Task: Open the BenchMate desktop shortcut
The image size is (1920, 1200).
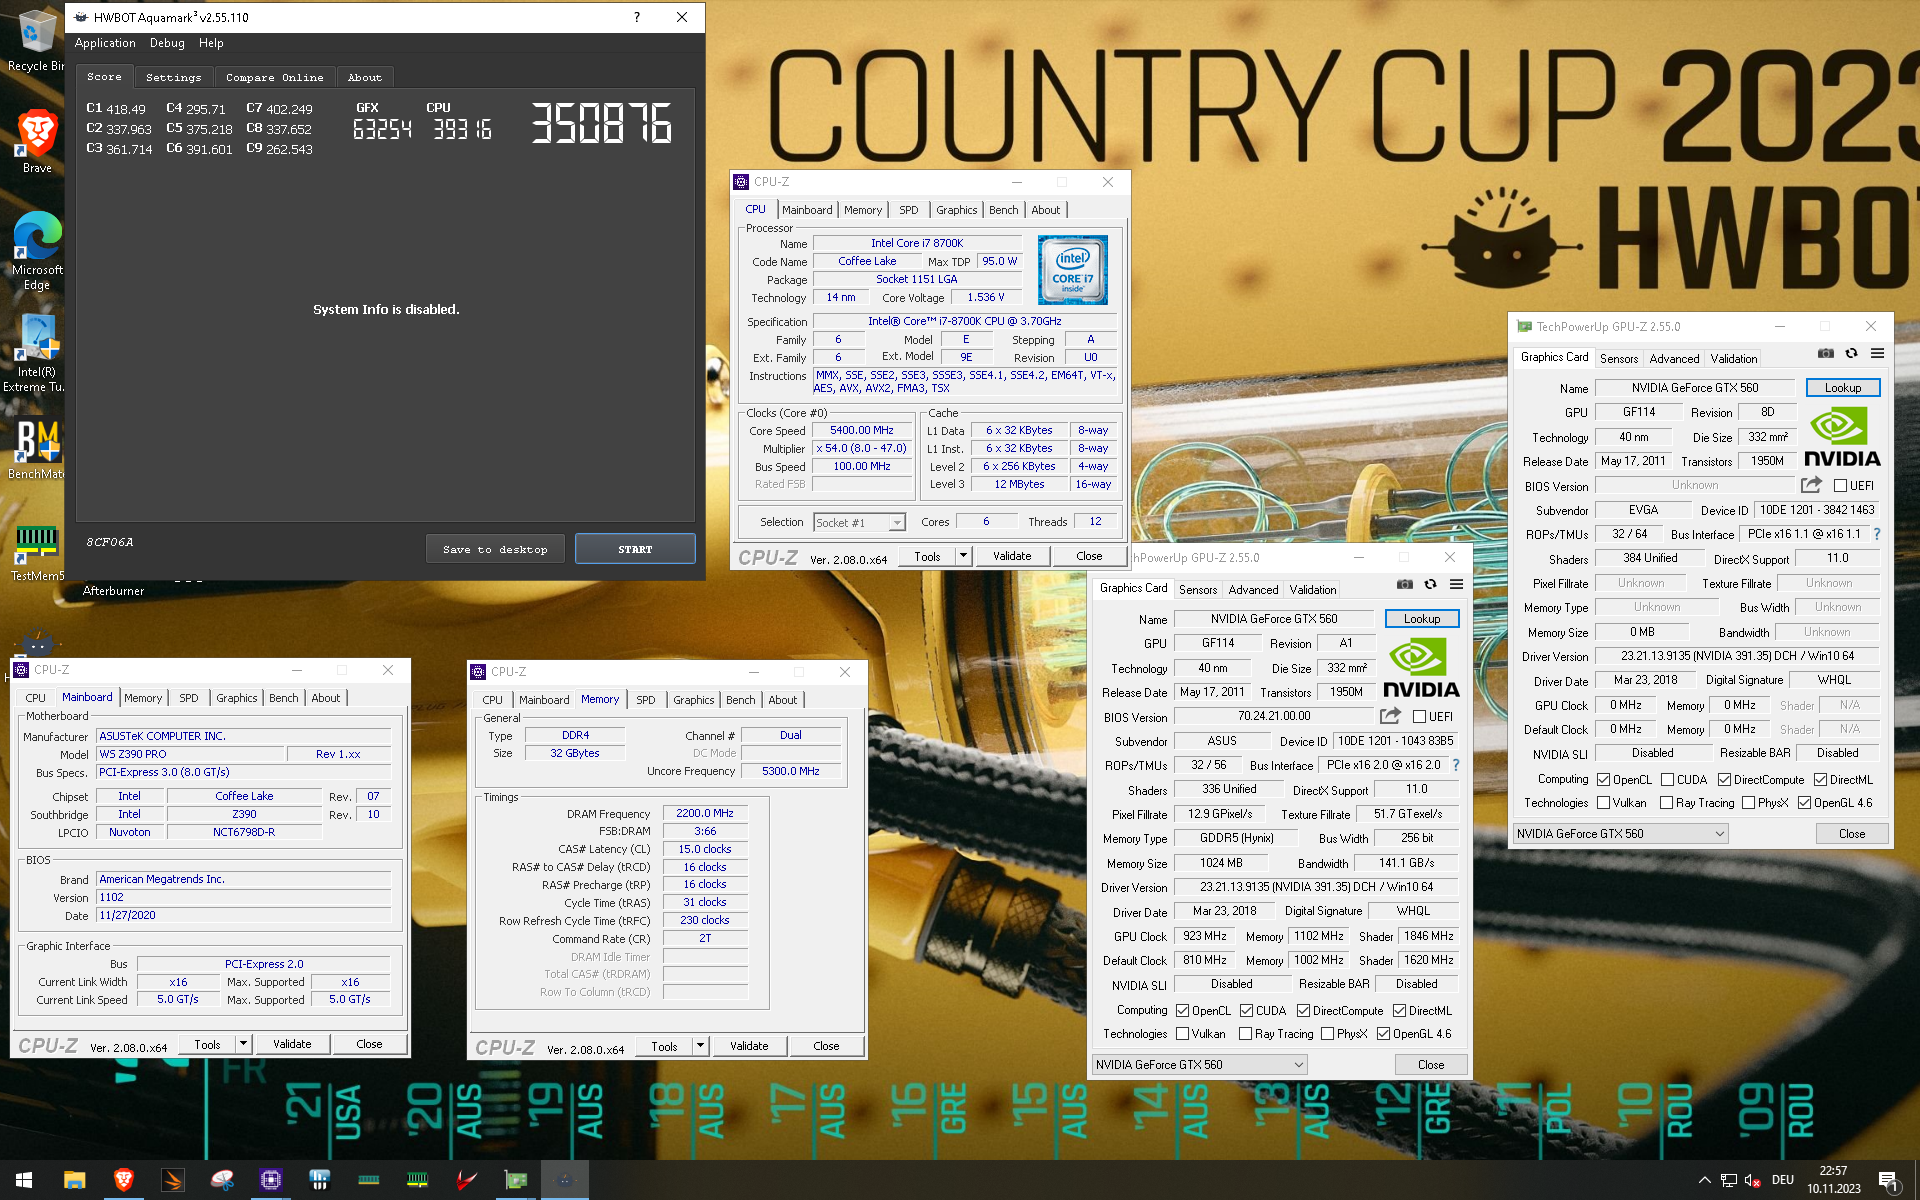Action: click(x=37, y=449)
